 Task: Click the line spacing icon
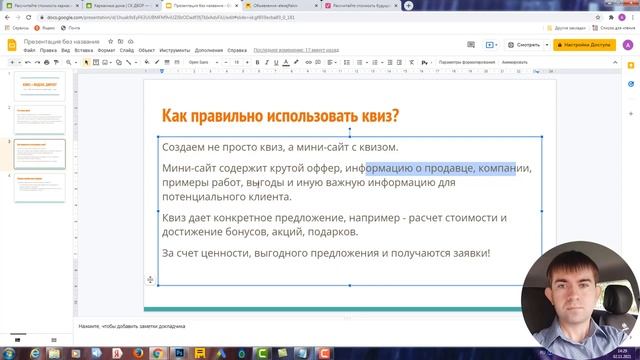(347, 62)
